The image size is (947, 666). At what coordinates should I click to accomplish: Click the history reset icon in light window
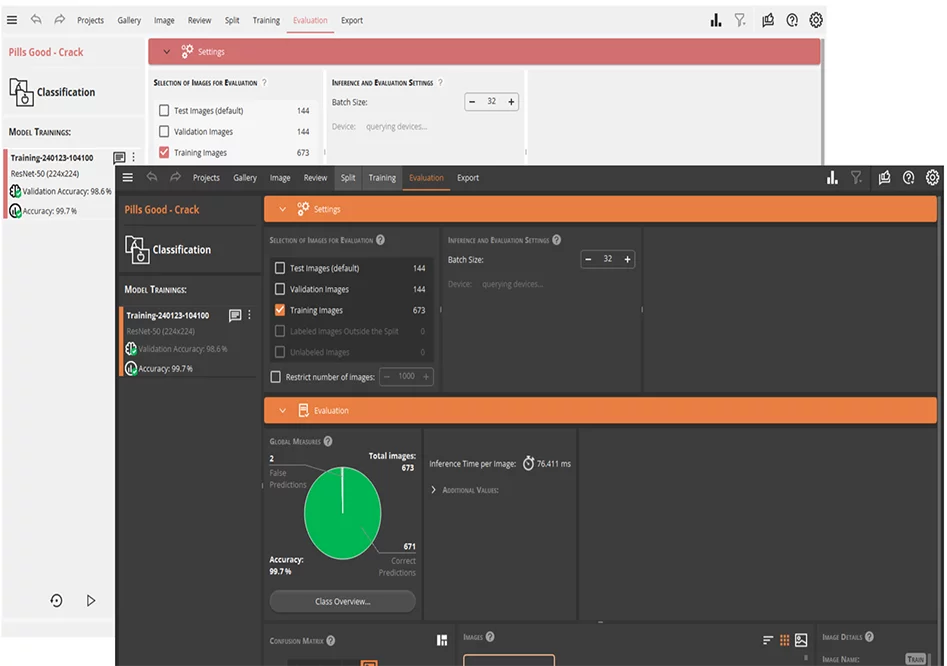coord(56,600)
